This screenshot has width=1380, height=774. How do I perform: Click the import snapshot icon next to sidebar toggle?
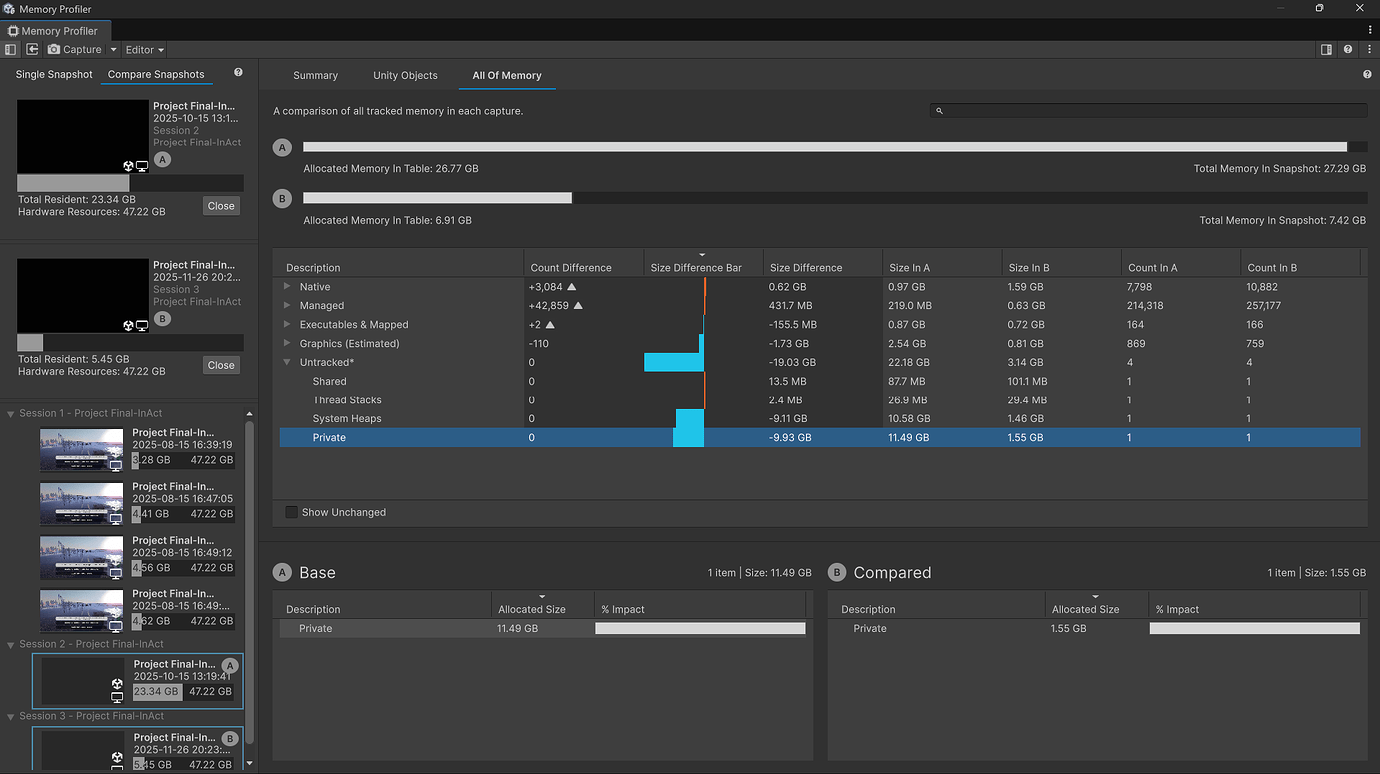pos(31,49)
